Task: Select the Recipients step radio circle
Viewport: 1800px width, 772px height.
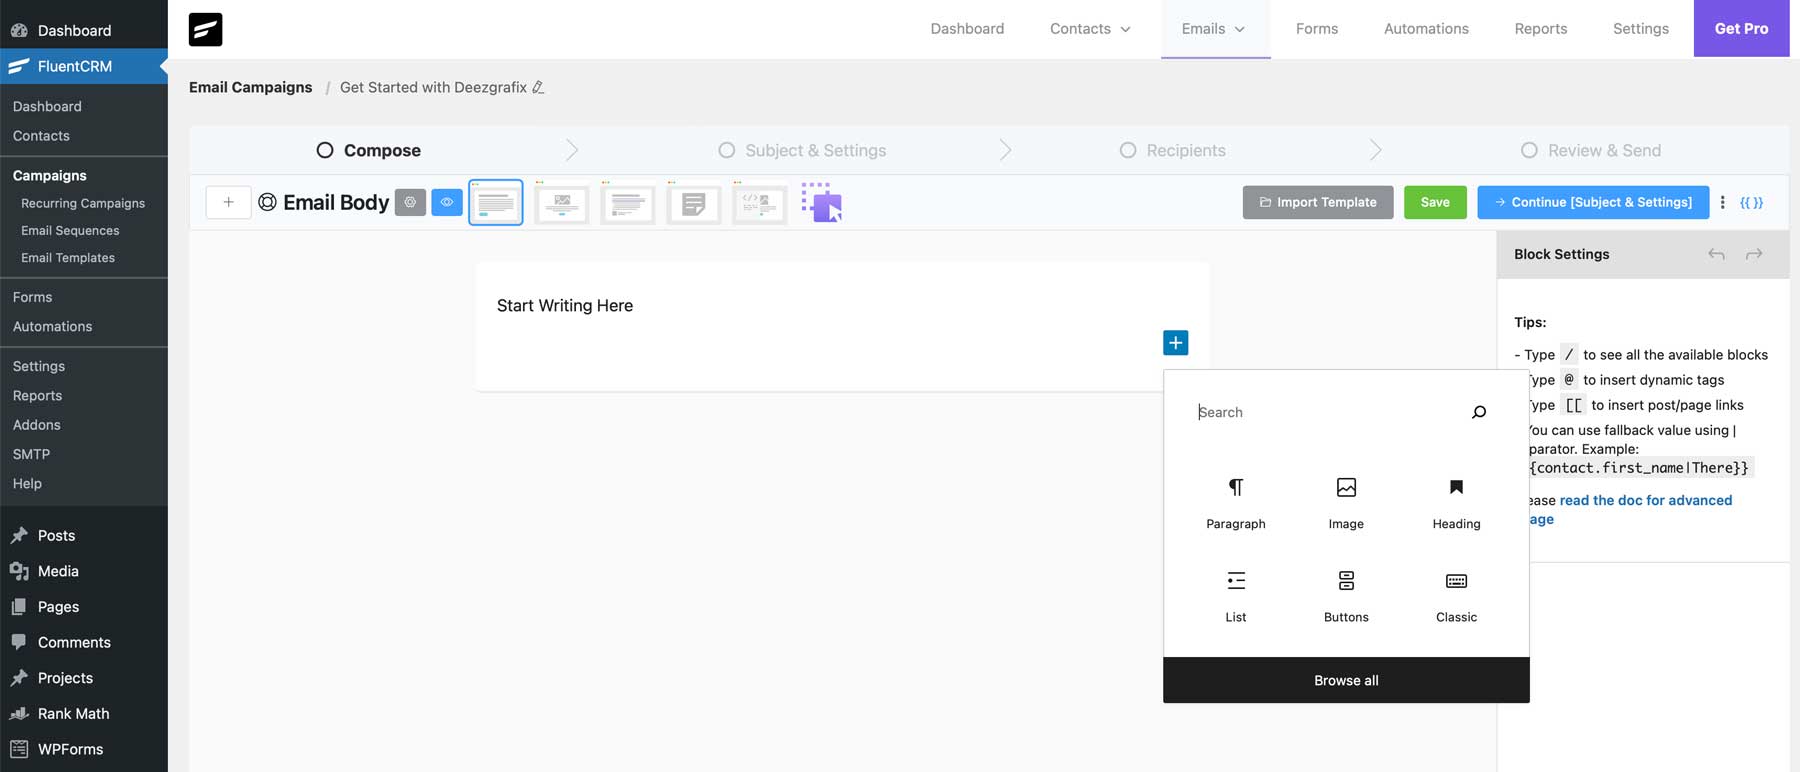Action: click(1128, 150)
